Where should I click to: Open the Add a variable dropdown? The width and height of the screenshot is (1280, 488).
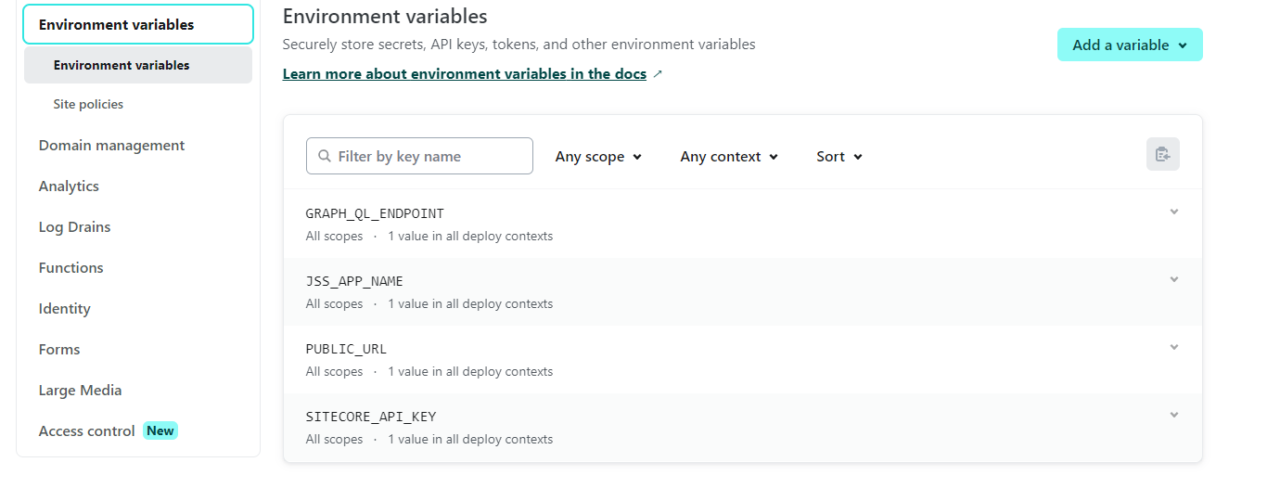[1129, 45]
